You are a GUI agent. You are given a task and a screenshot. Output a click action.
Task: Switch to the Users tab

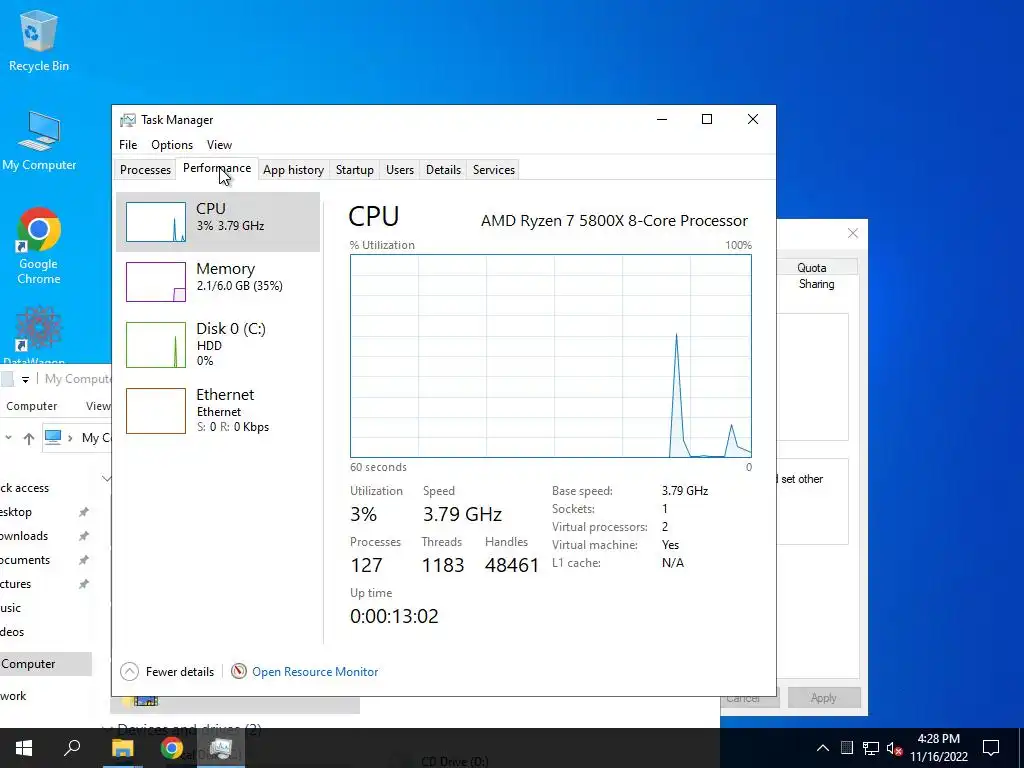click(400, 170)
